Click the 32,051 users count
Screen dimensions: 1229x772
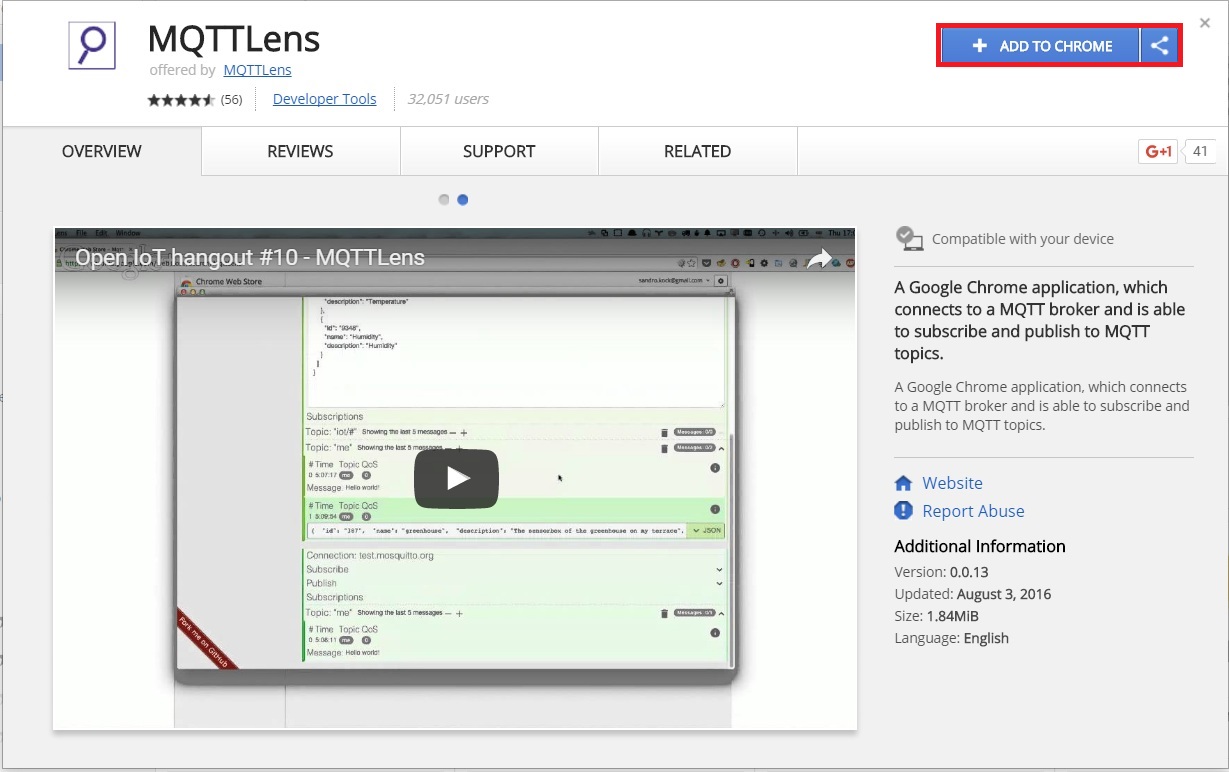[x=448, y=99]
